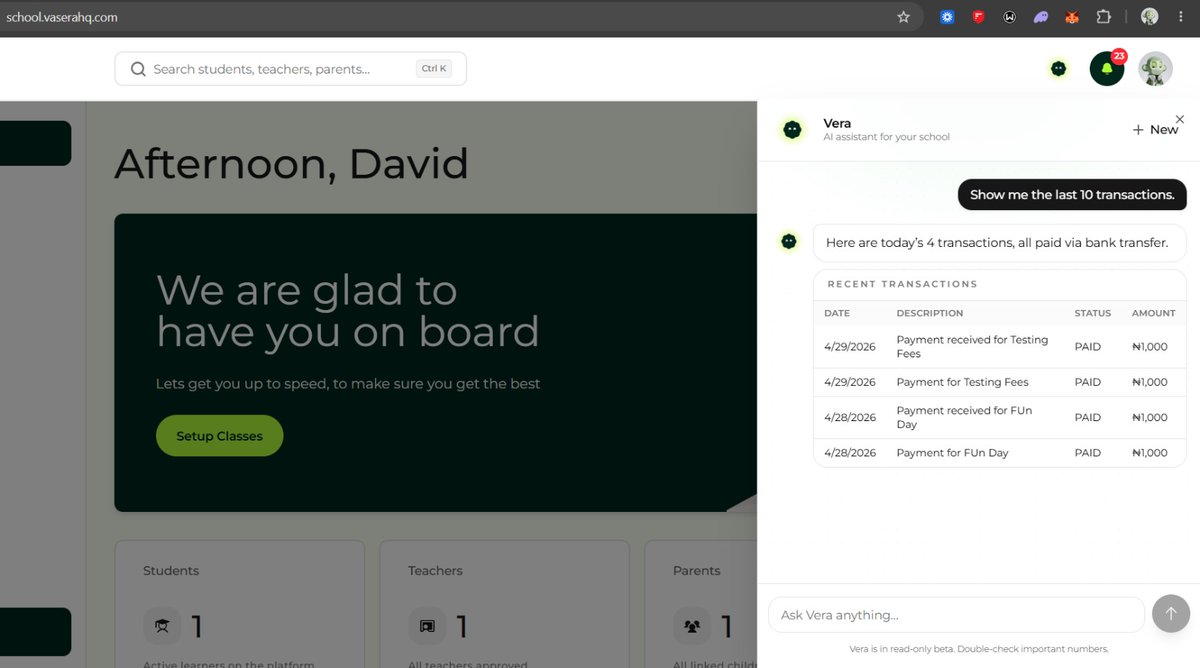Bookmark this page with the star icon

click(x=903, y=17)
